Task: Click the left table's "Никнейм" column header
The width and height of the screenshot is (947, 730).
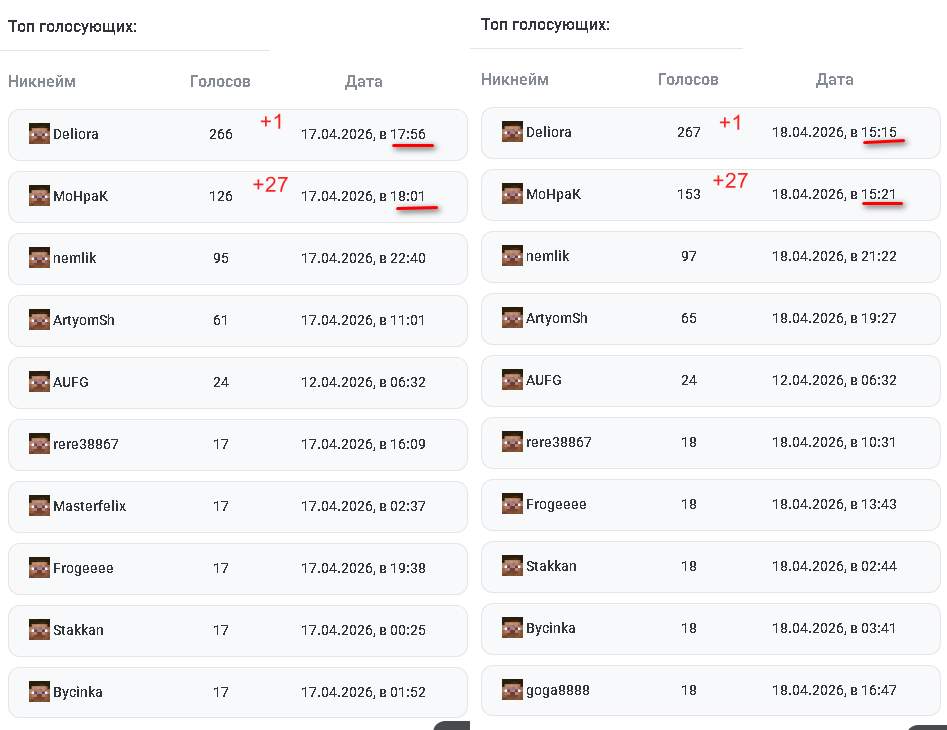Action: click(42, 81)
